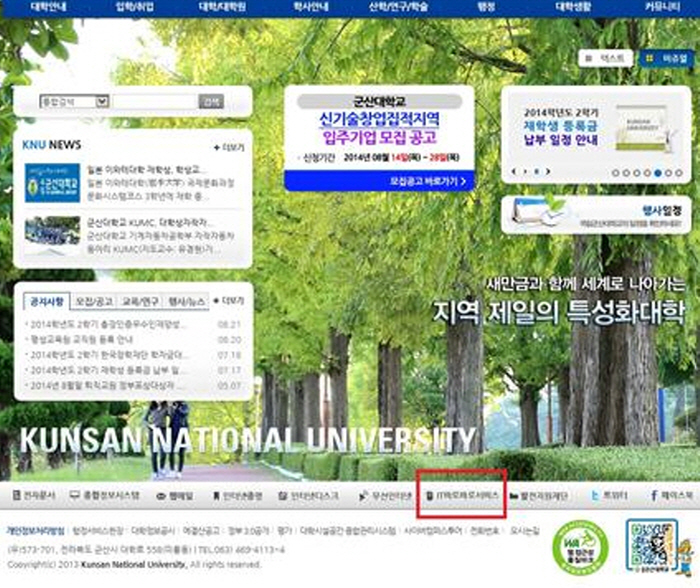This screenshot has width=700, height=588.
Task: Open the 대학/대학원 top menu
Action: (222, 7)
